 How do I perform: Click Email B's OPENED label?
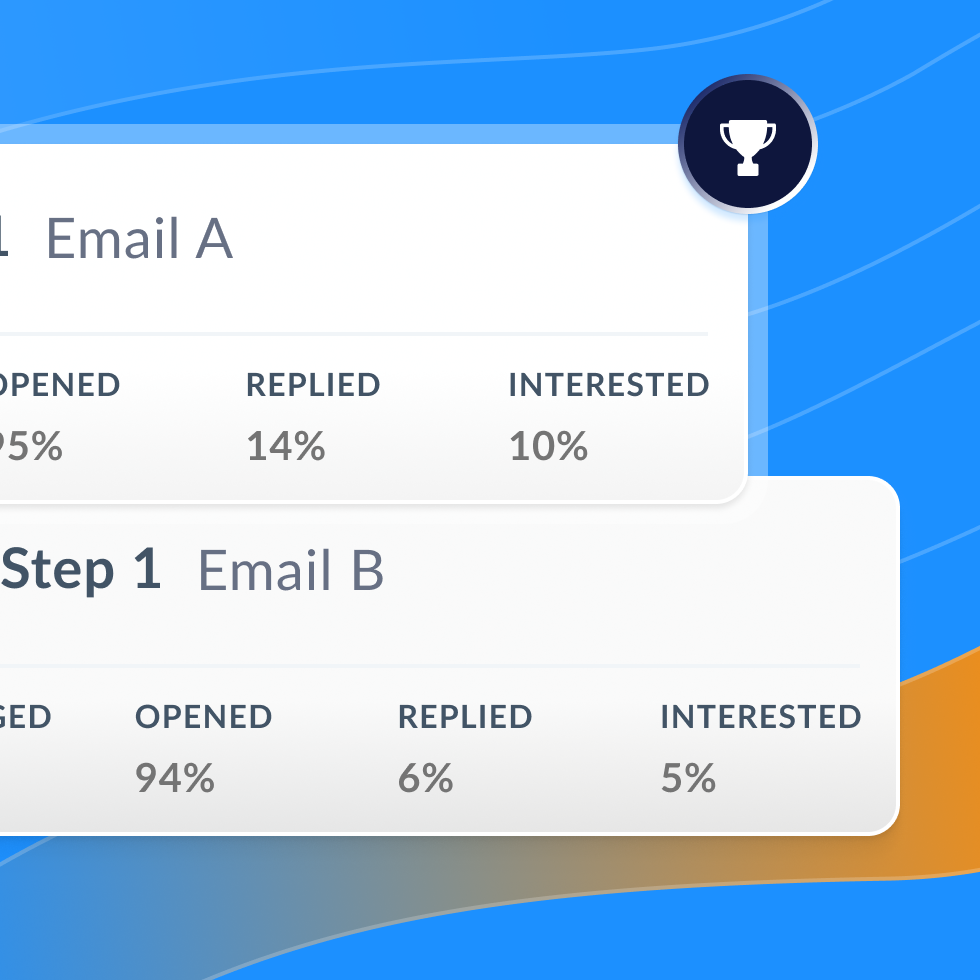point(204,717)
